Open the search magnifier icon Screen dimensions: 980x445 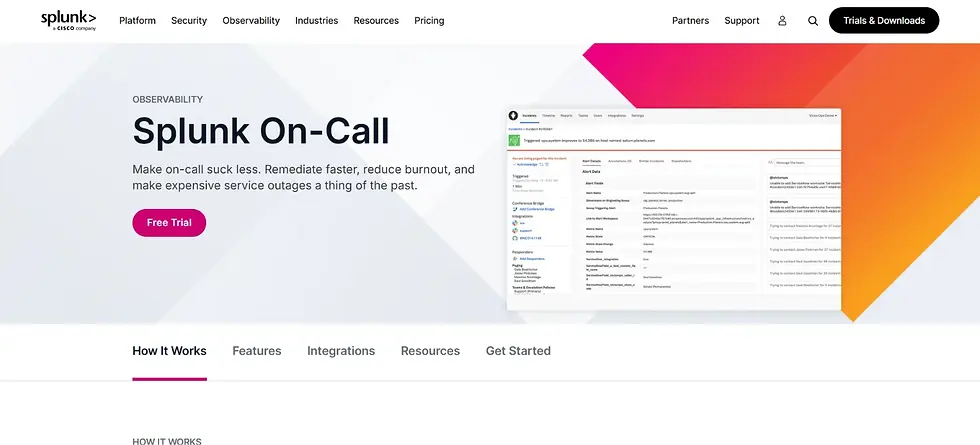click(x=812, y=21)
